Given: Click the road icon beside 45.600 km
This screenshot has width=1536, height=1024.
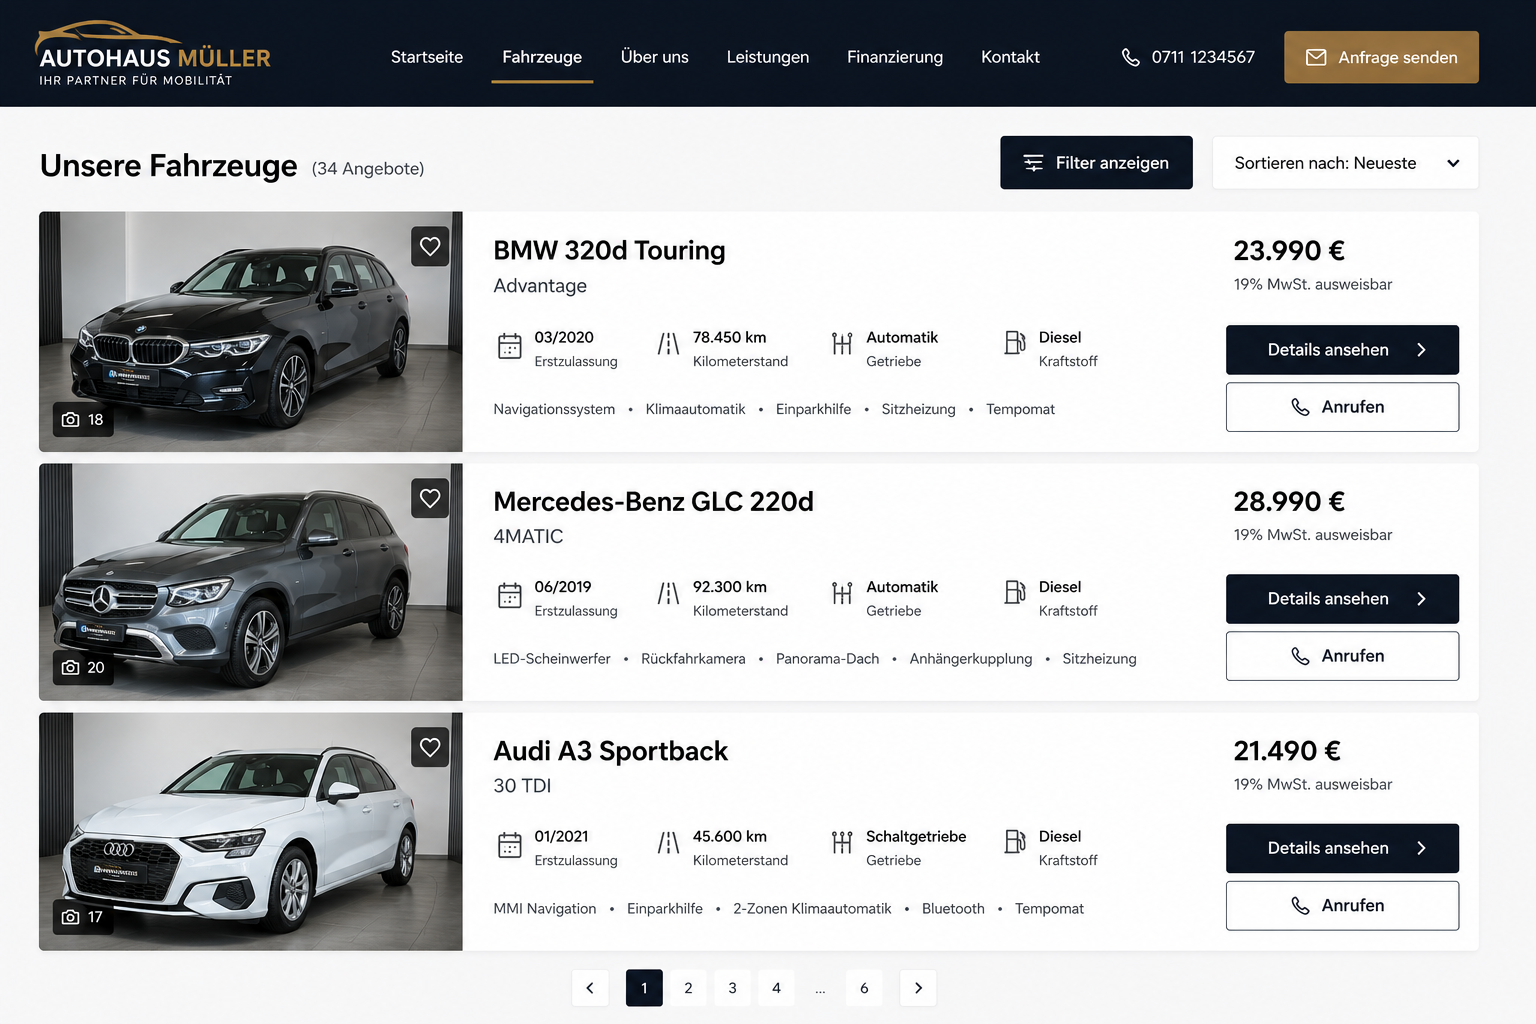Looking at the screenshot, I should [x=668, y=843].
